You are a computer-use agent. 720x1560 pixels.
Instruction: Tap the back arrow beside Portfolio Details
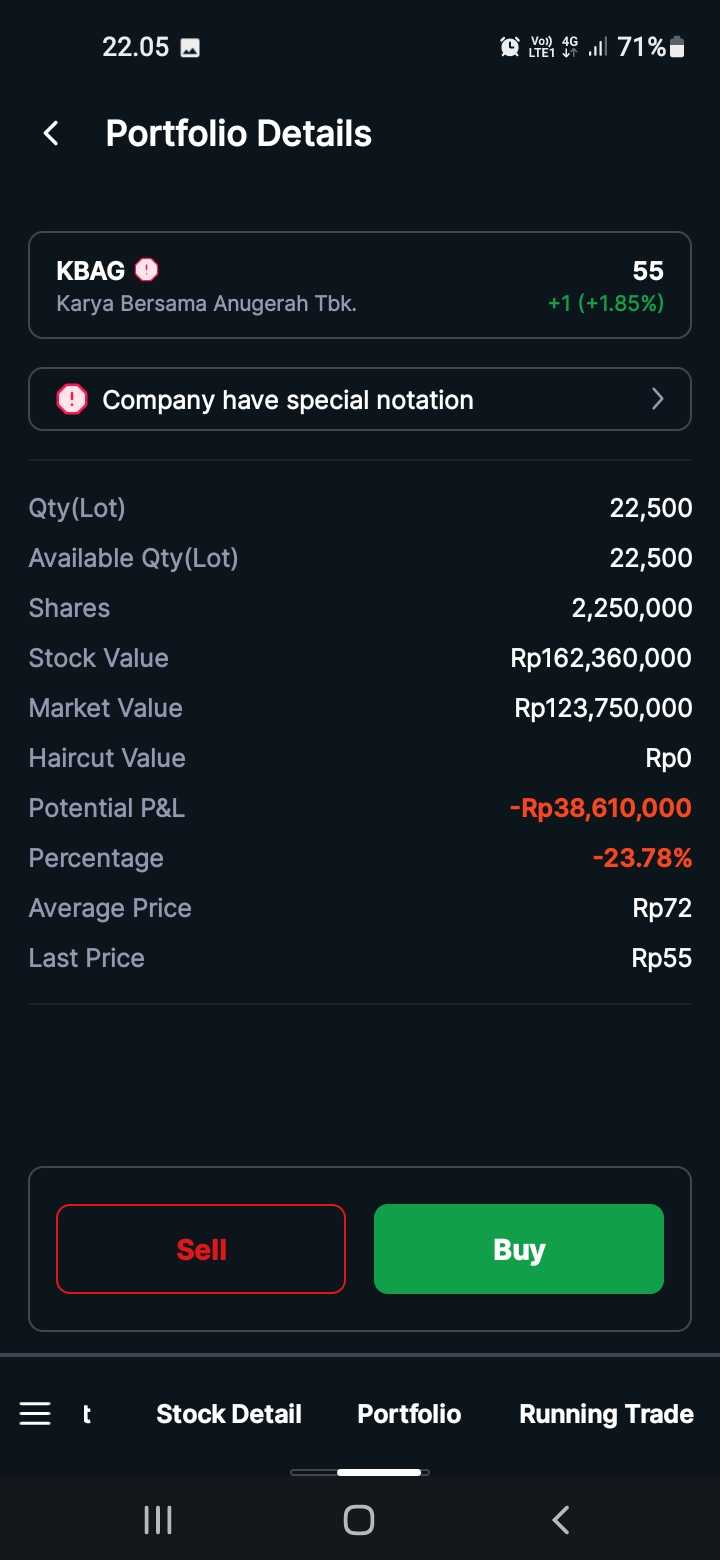pyautogui.click(x=51, y=133)
